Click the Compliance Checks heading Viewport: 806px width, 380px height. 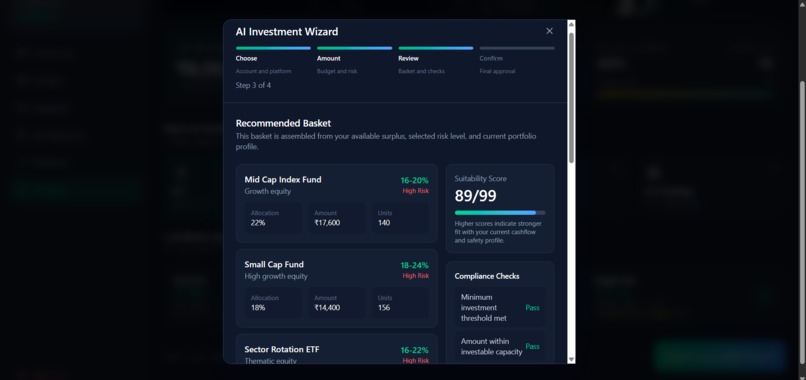tap(487, 276)
